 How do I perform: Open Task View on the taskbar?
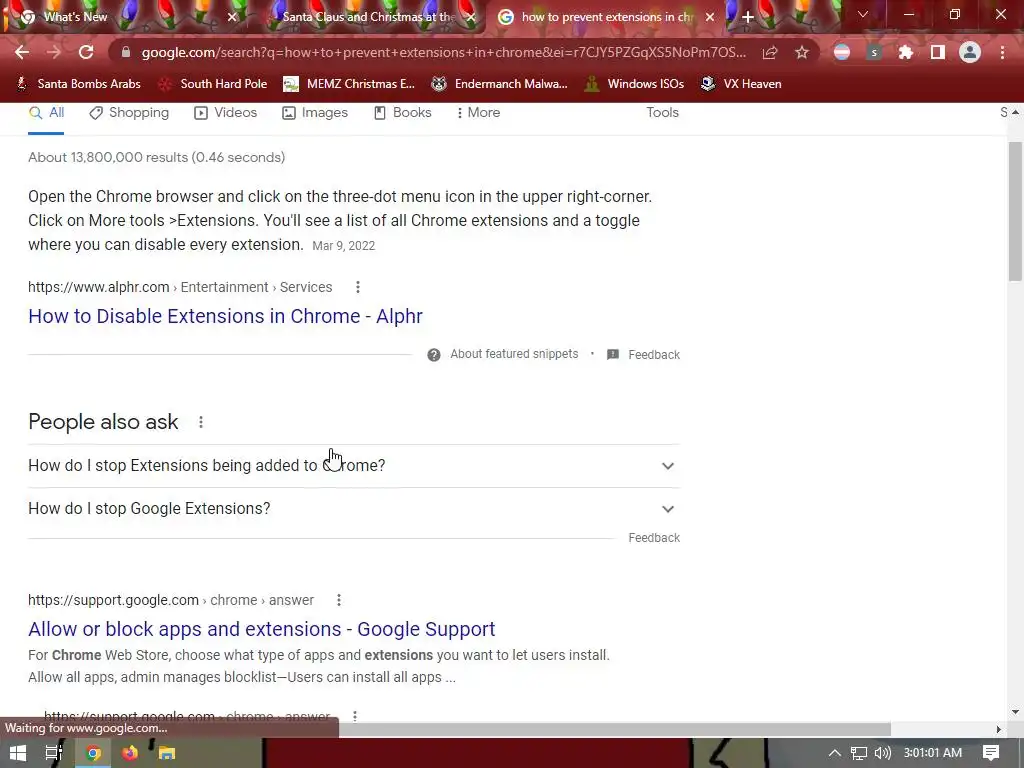54,754
